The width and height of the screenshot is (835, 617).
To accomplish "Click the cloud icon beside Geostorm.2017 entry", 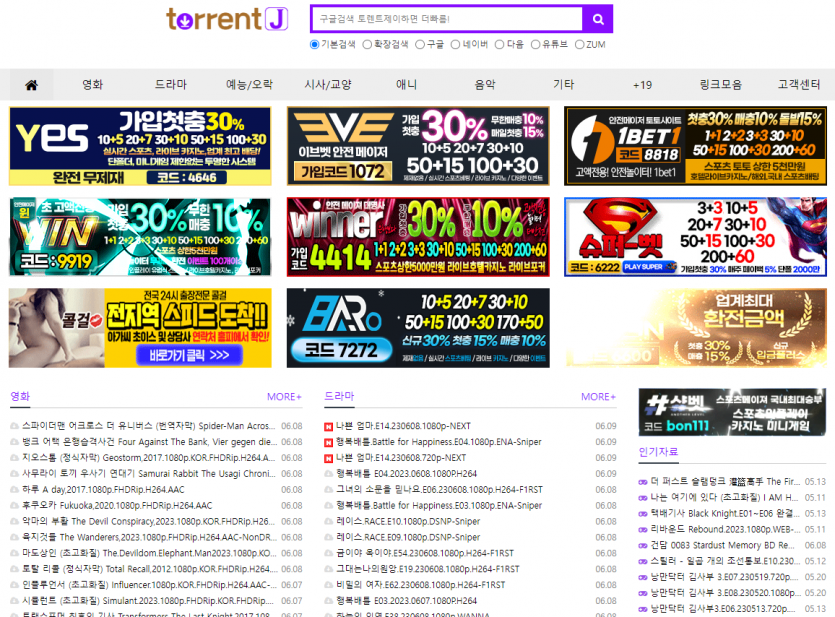I will coord(14,458).
